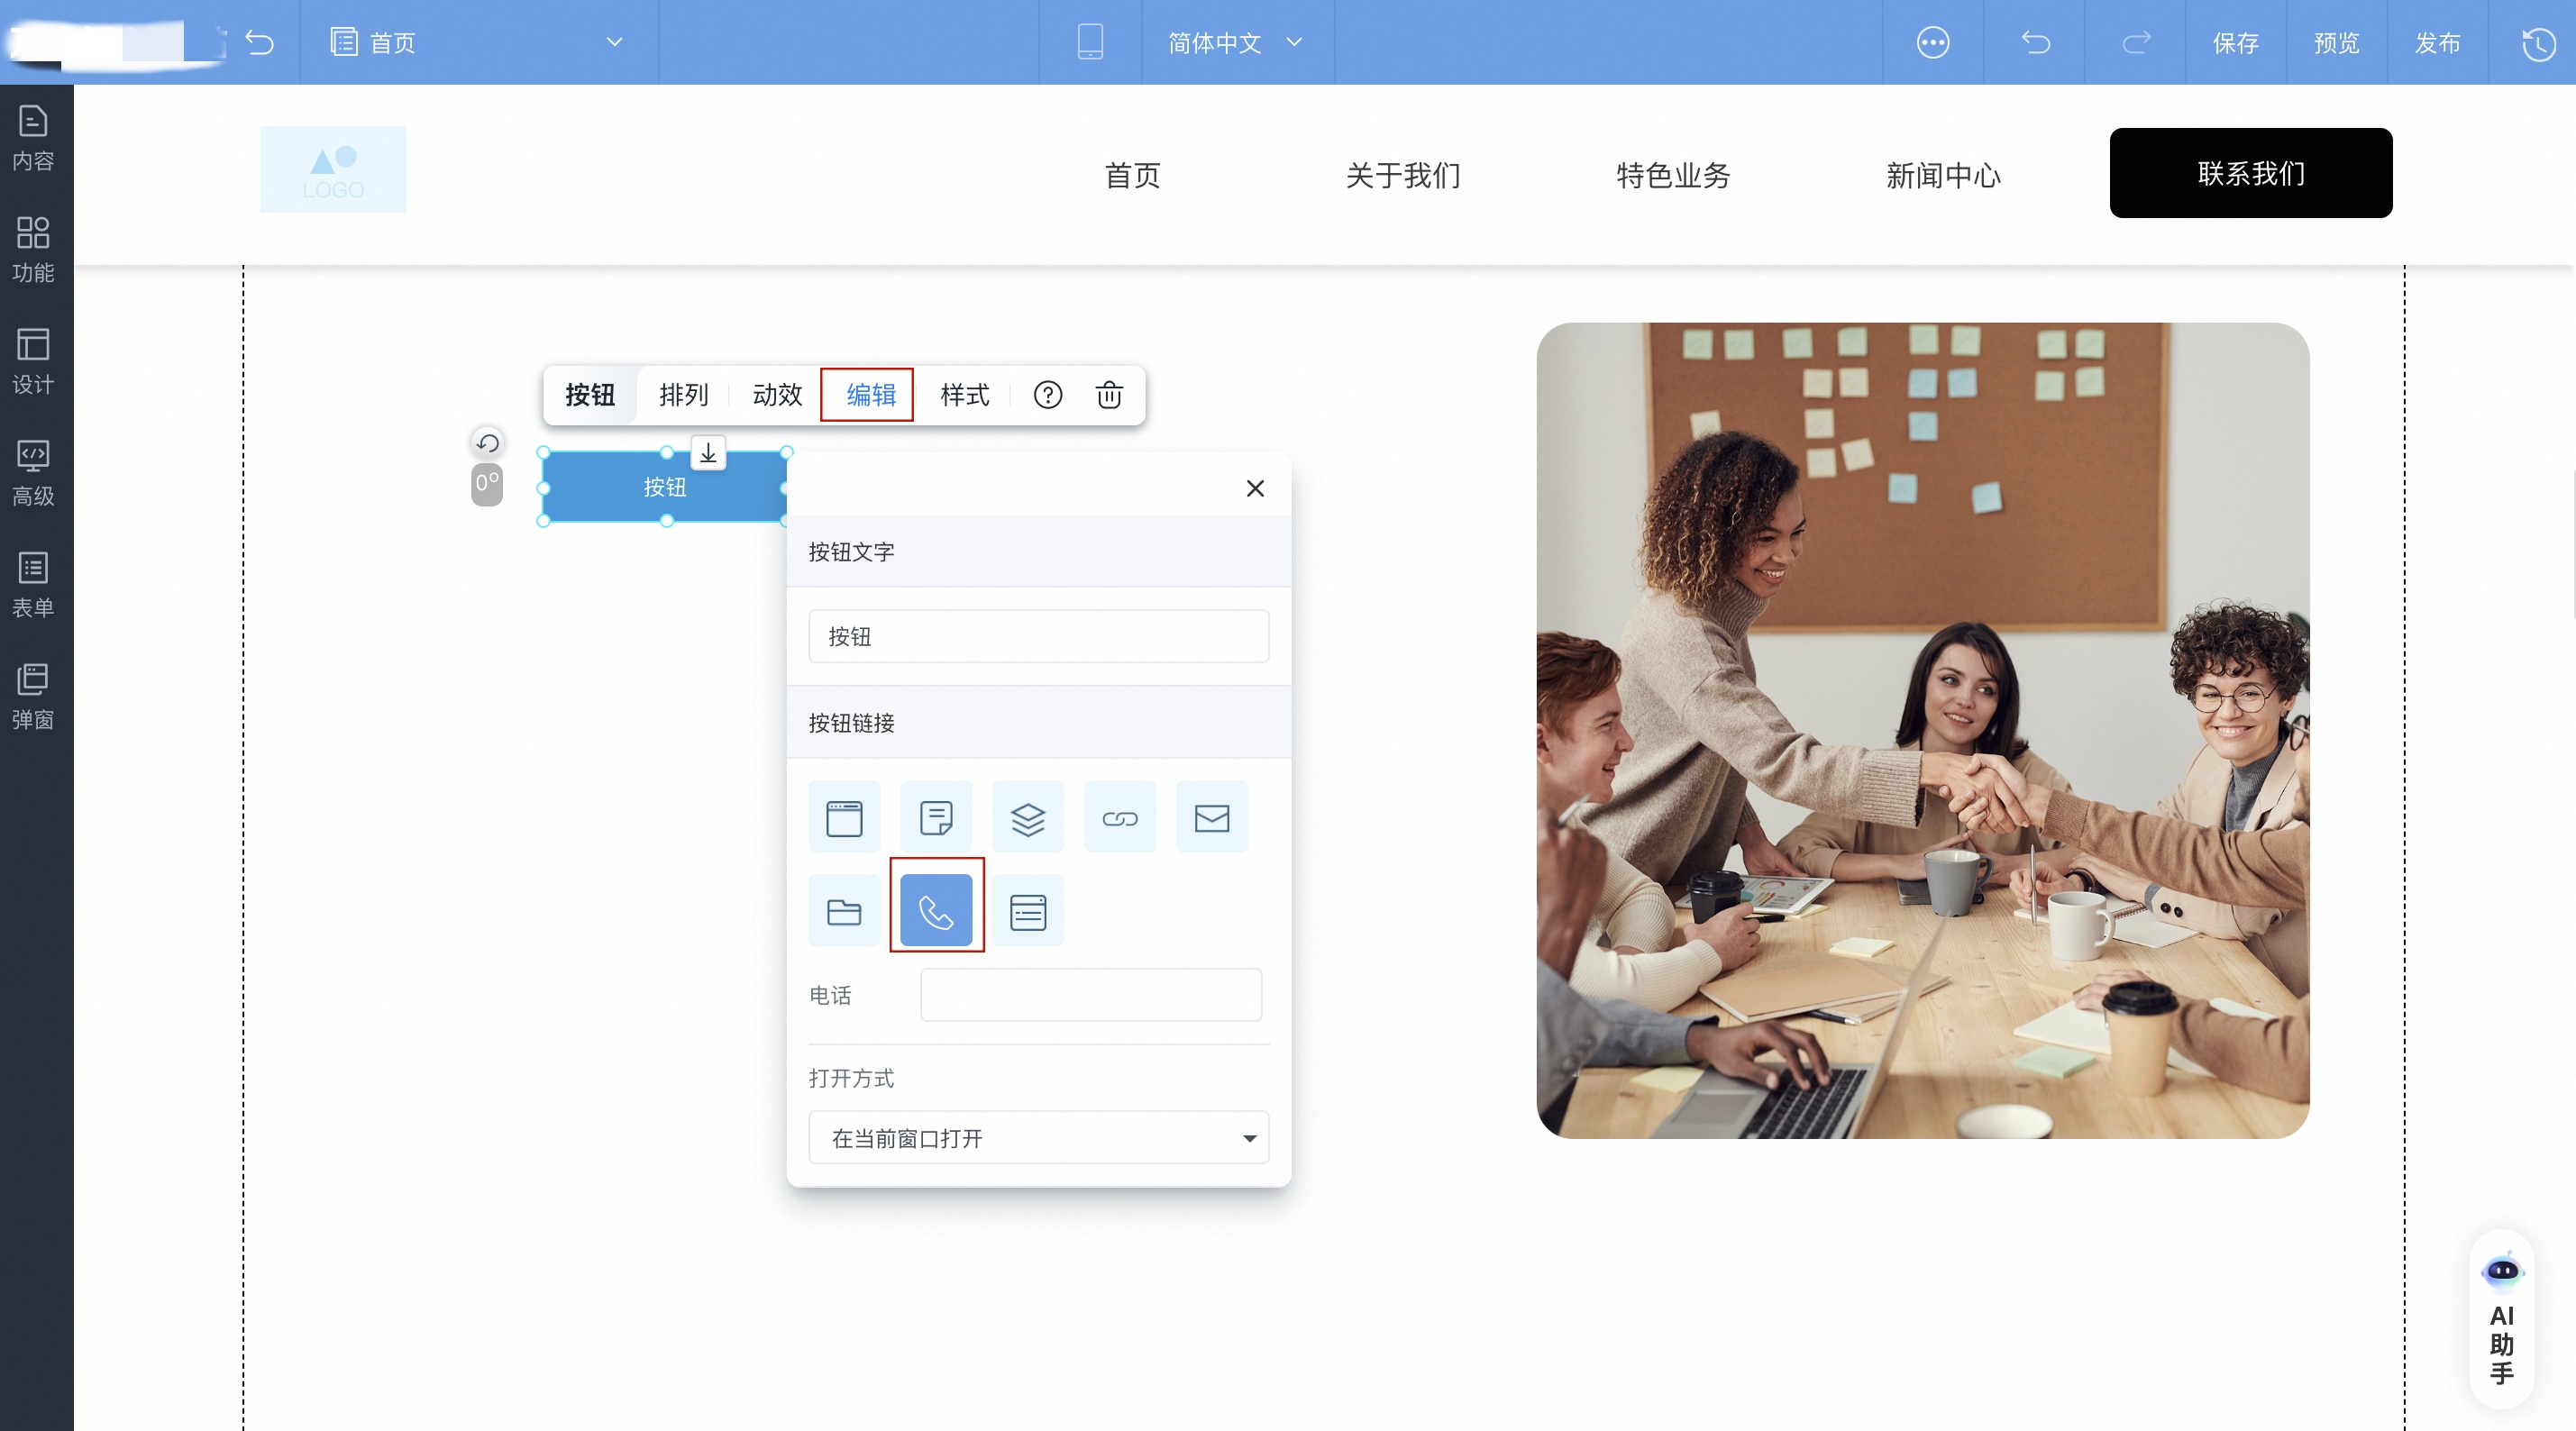This screenshot has width=2576, height=1431.
Task: Click the trash delete icon in toolbar
Action: click(1109, 395)
